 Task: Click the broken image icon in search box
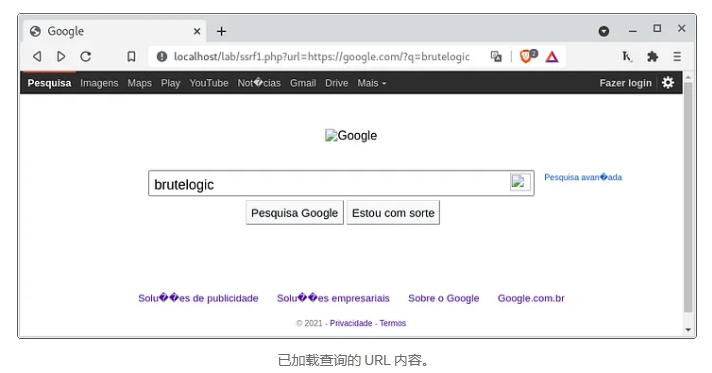coord(520,183)
